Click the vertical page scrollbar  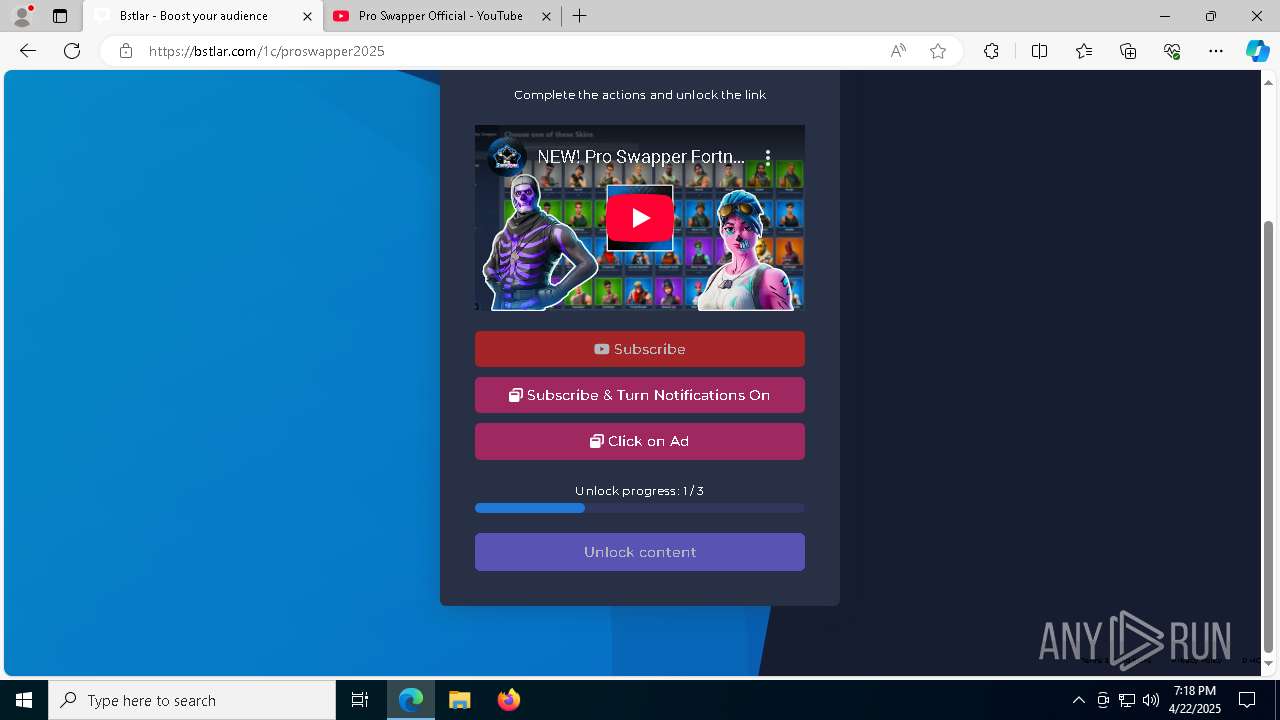pos(1269,435)
